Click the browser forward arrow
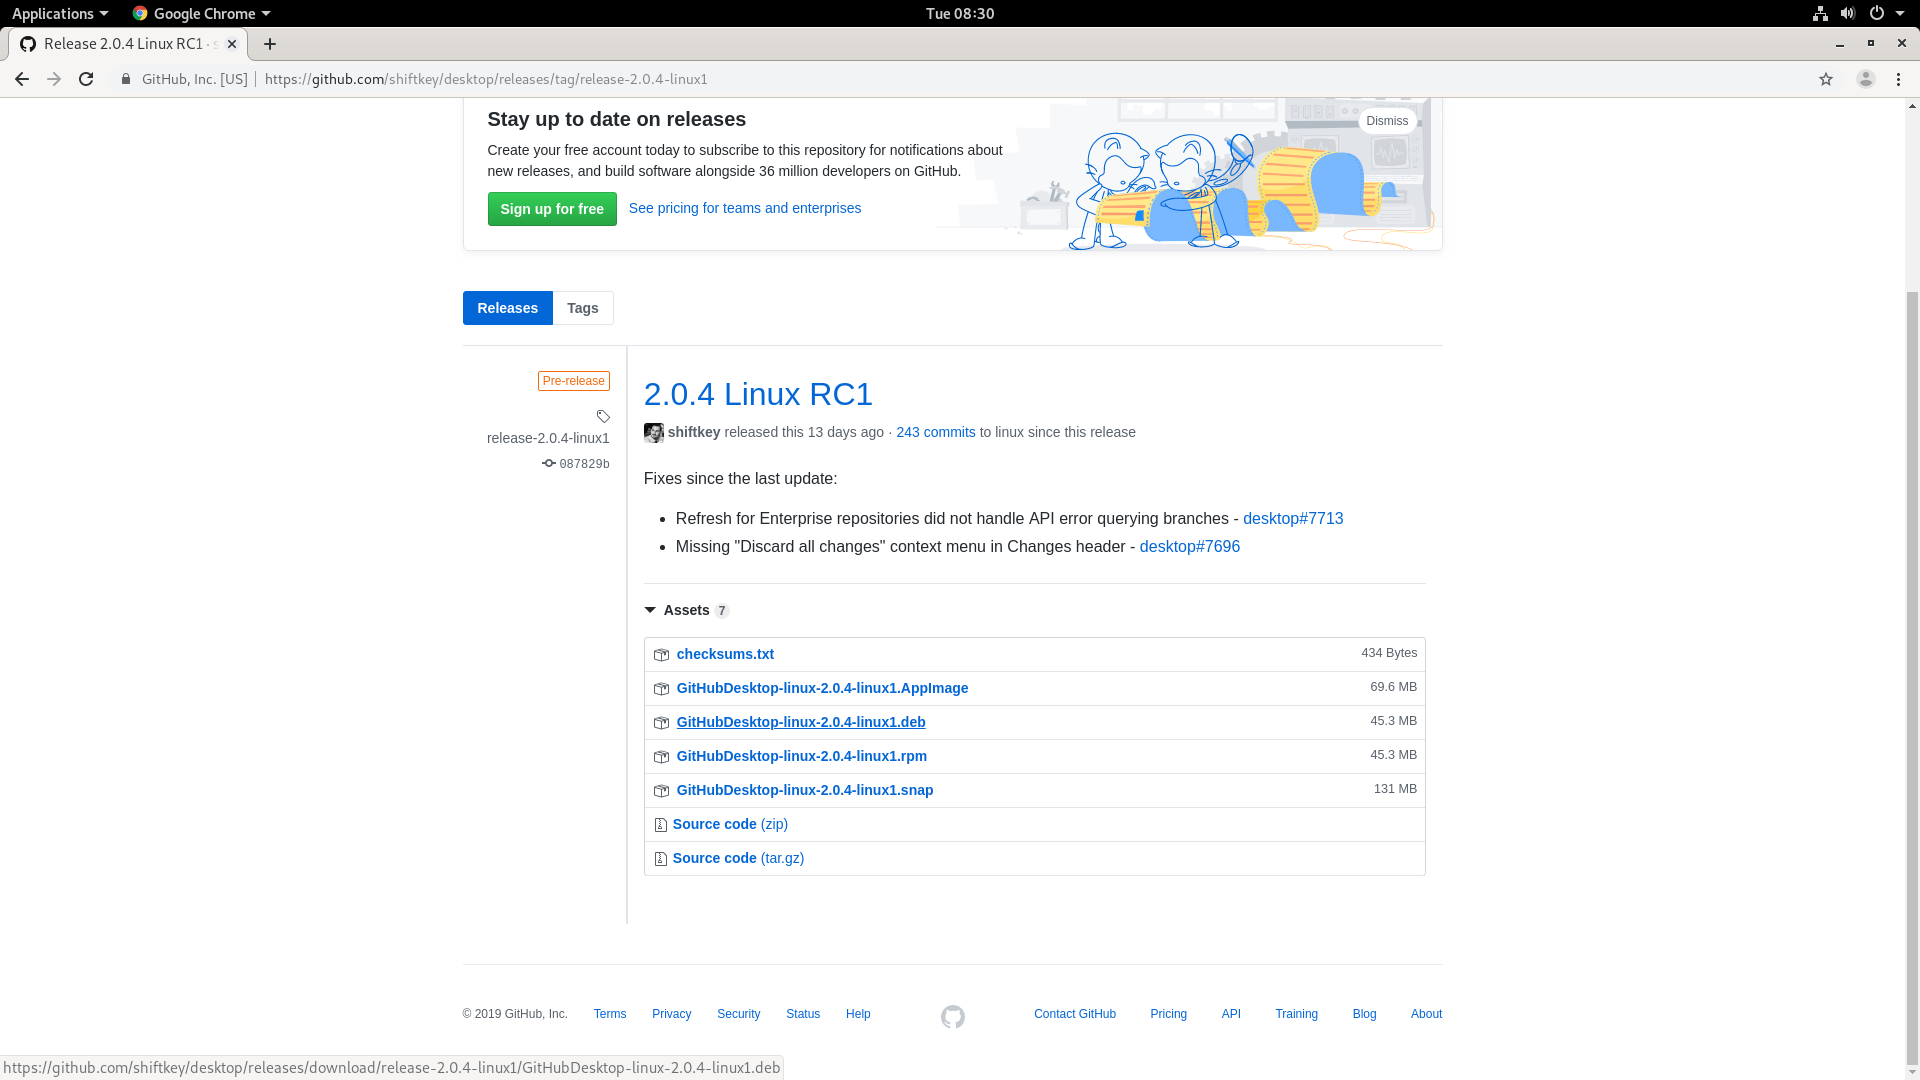 pyautogui.click(x=54, y=79)
